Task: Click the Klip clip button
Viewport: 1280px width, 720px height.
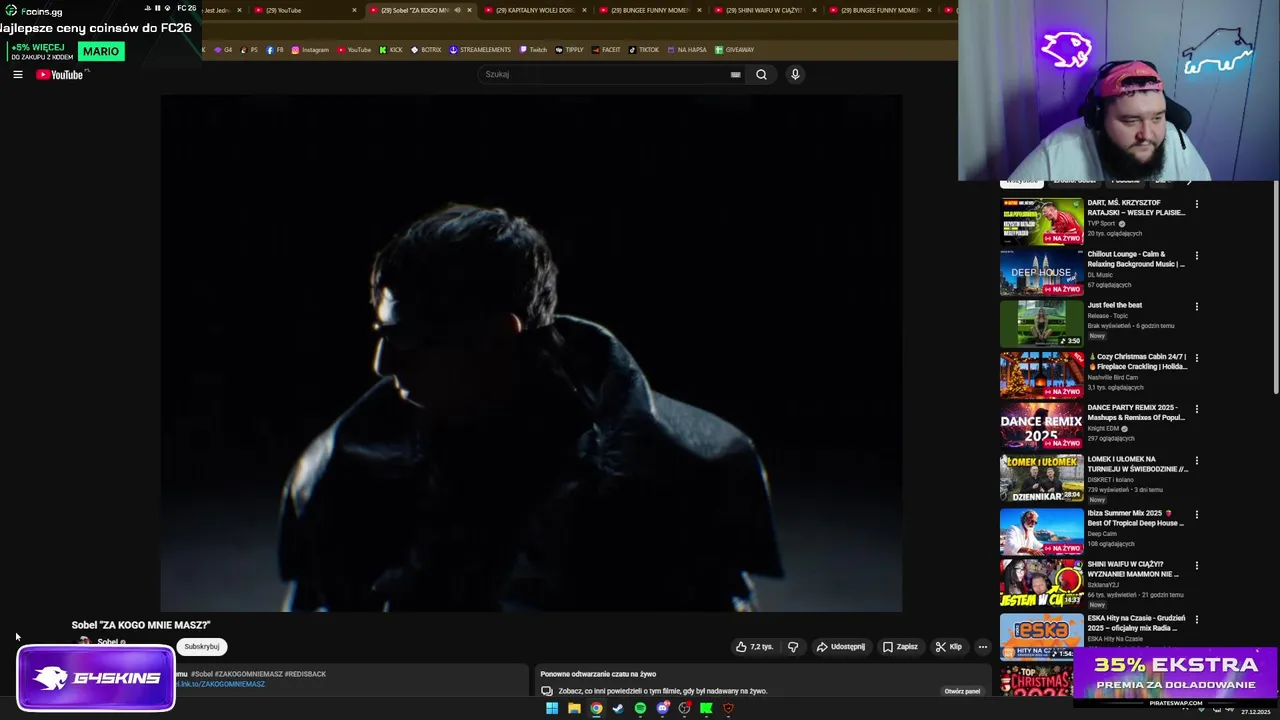Action: pos(948,646)
